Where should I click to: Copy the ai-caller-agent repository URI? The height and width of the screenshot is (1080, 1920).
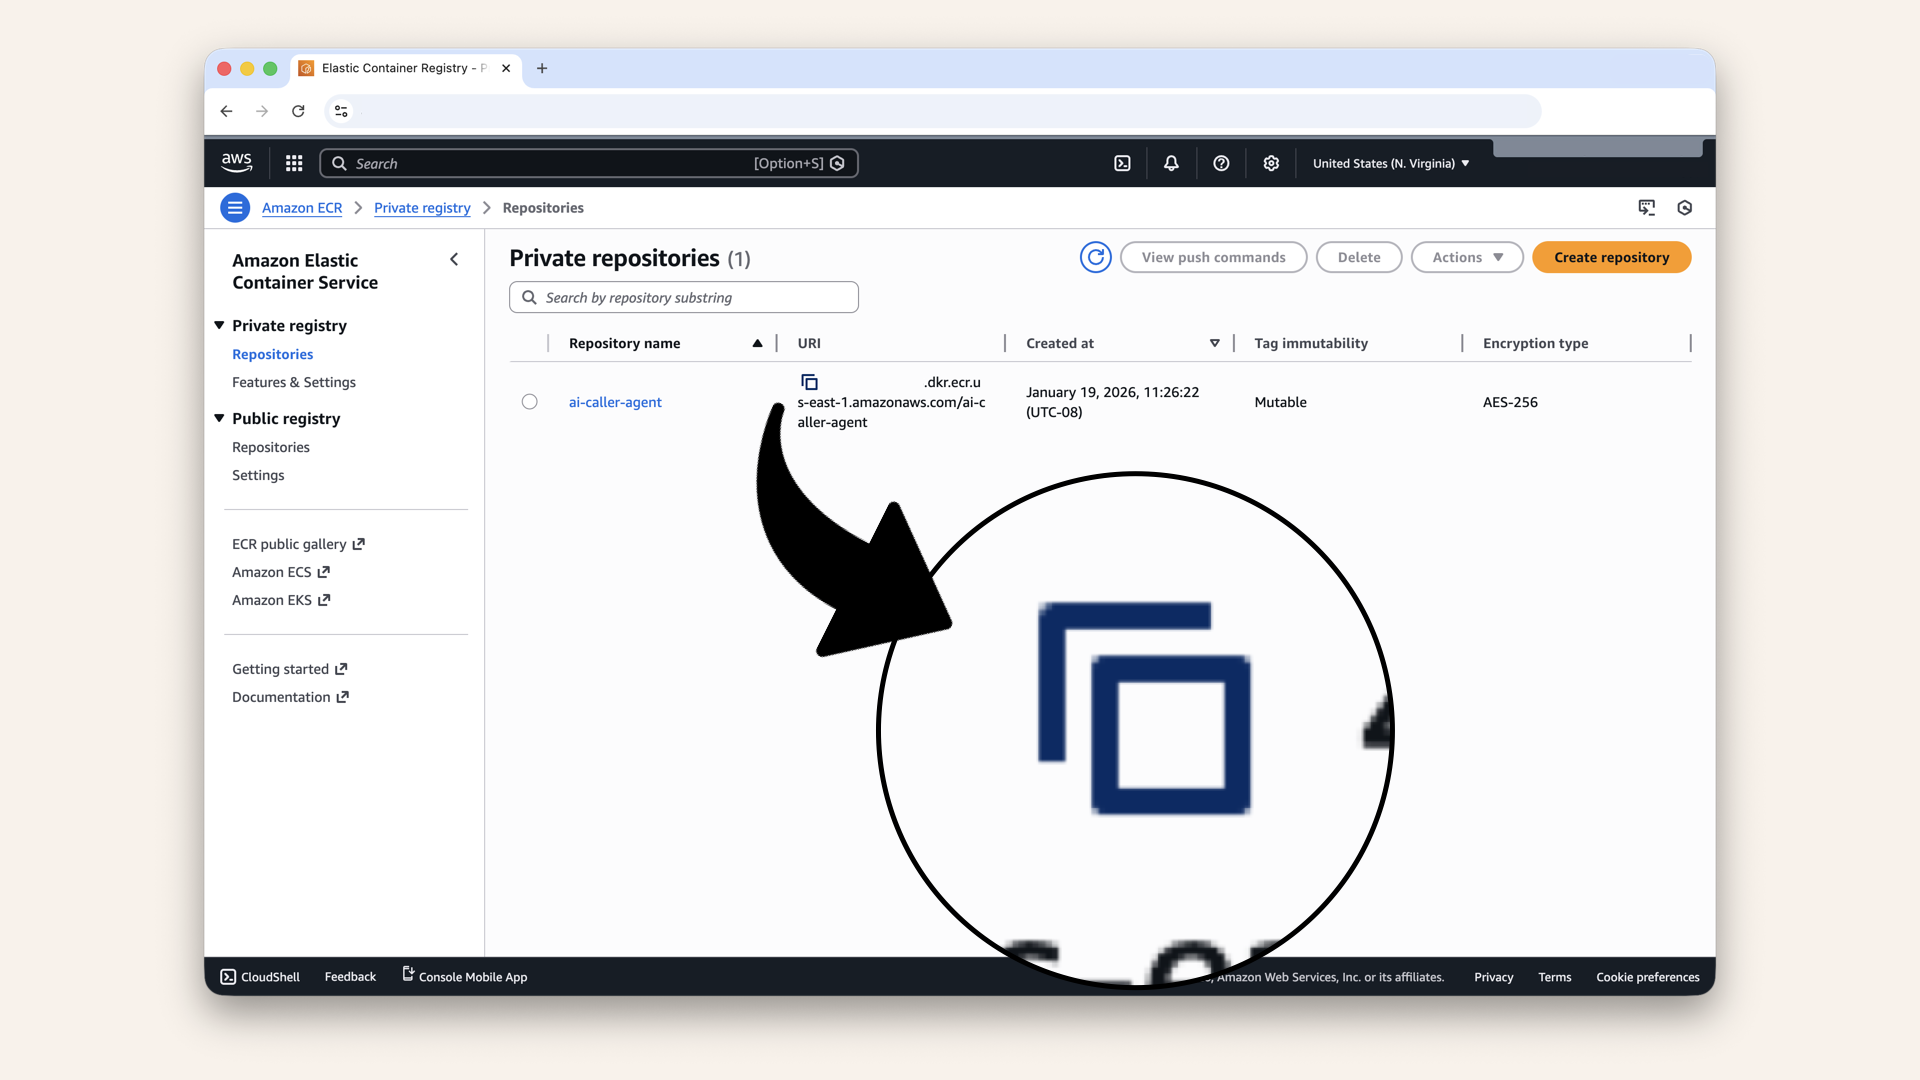click(x=809, y=381)
